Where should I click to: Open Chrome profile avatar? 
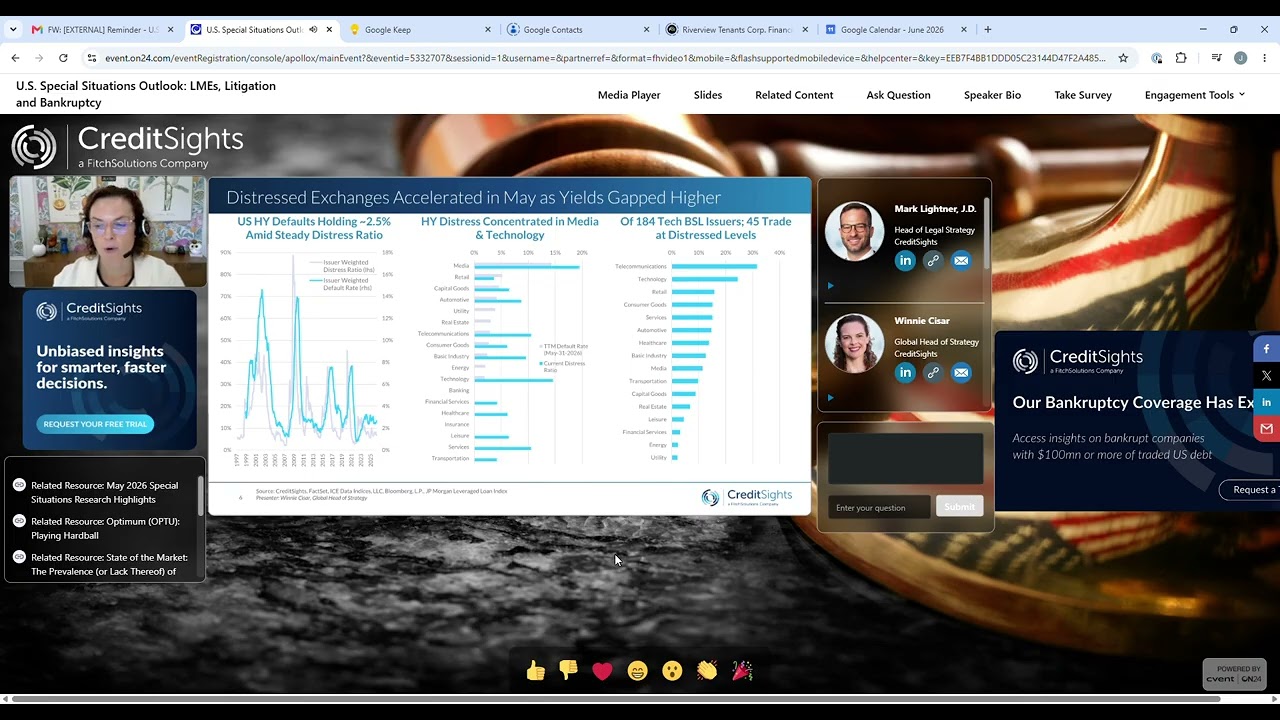pos(1240,58)
